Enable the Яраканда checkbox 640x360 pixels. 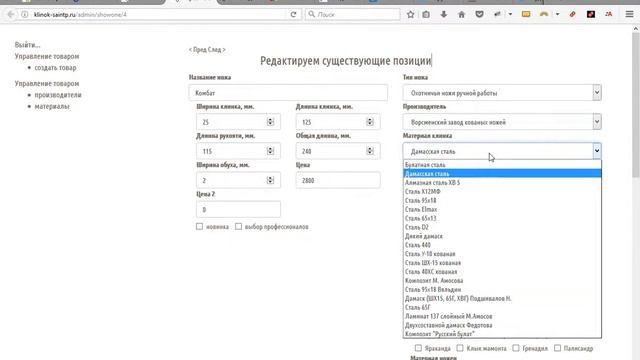pos(418,348)
